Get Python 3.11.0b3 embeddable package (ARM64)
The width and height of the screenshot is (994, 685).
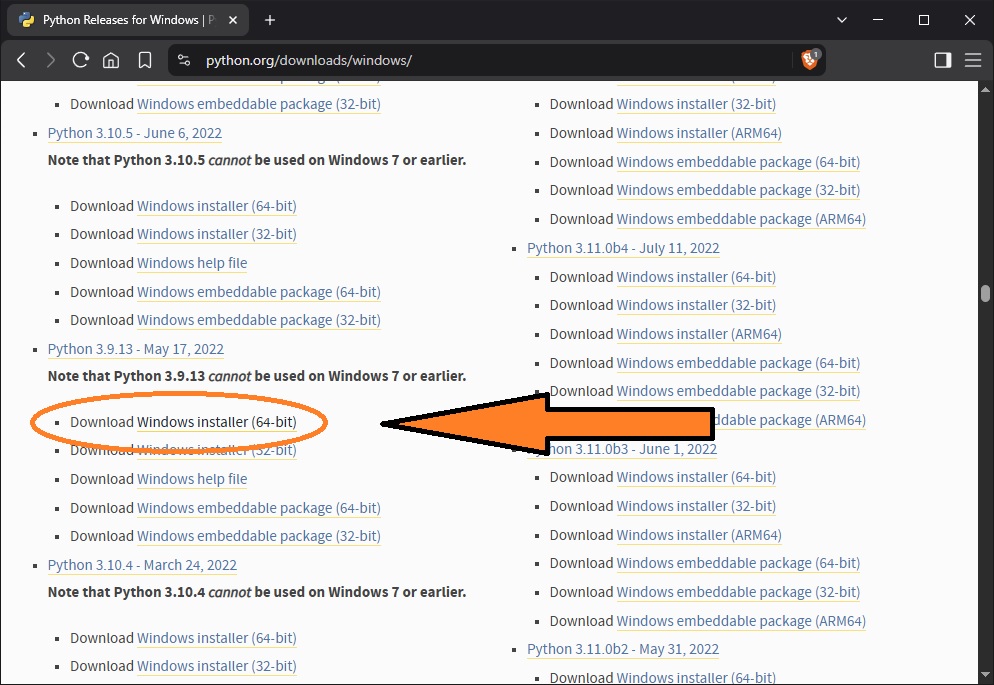click(x=741, y=622)
